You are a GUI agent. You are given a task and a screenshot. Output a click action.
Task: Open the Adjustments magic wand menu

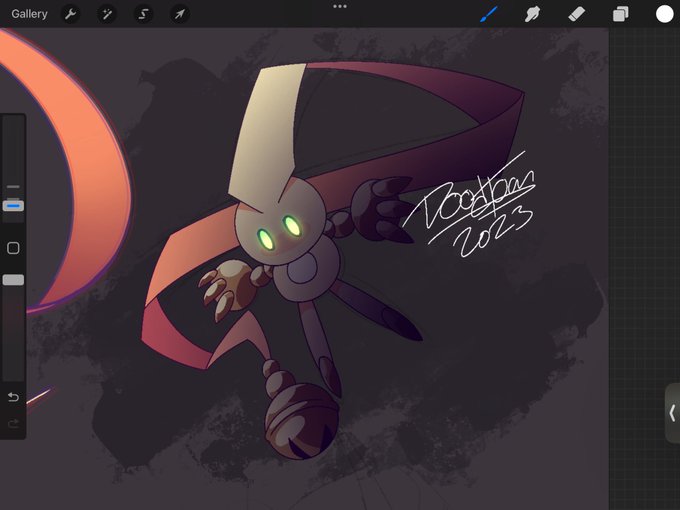(x=107, y=14)
